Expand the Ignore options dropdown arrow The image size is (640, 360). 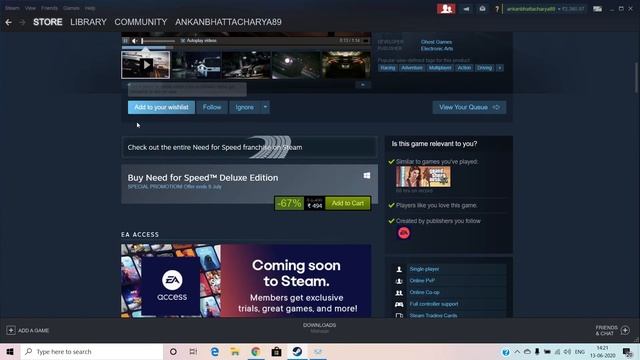click(x=265, y=107)
